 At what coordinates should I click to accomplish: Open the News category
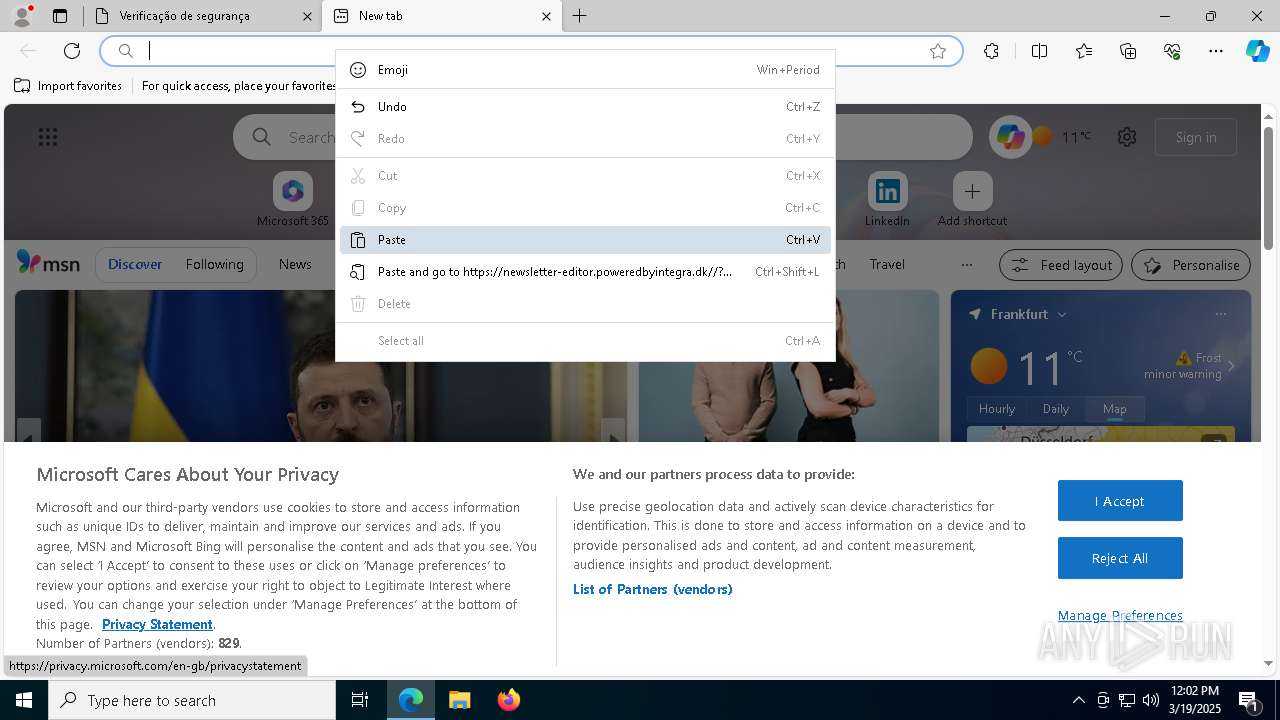click(x=295, y=264)
